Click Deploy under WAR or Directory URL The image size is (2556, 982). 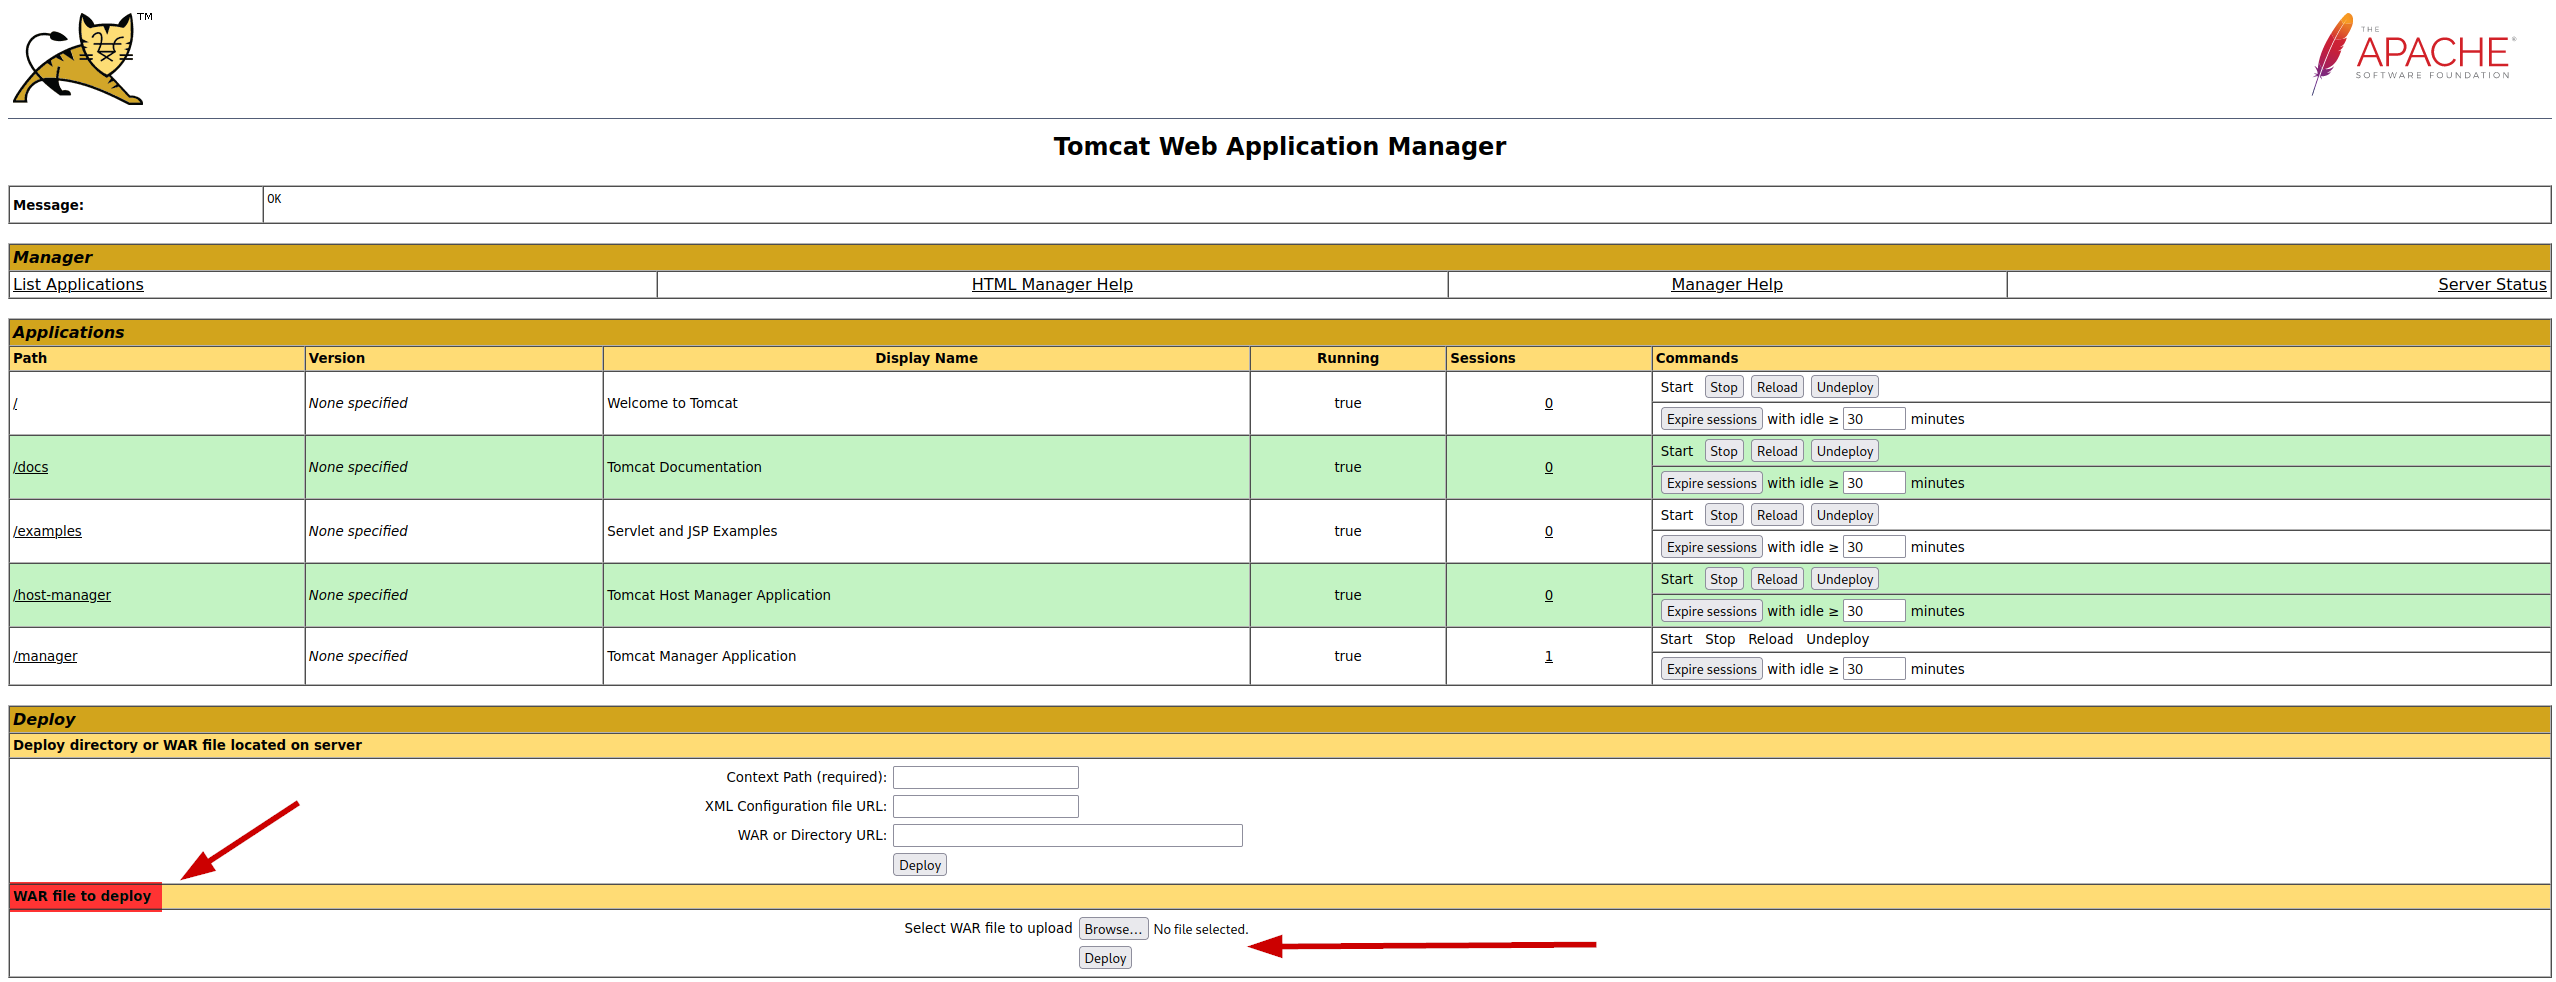coord(920,865)
